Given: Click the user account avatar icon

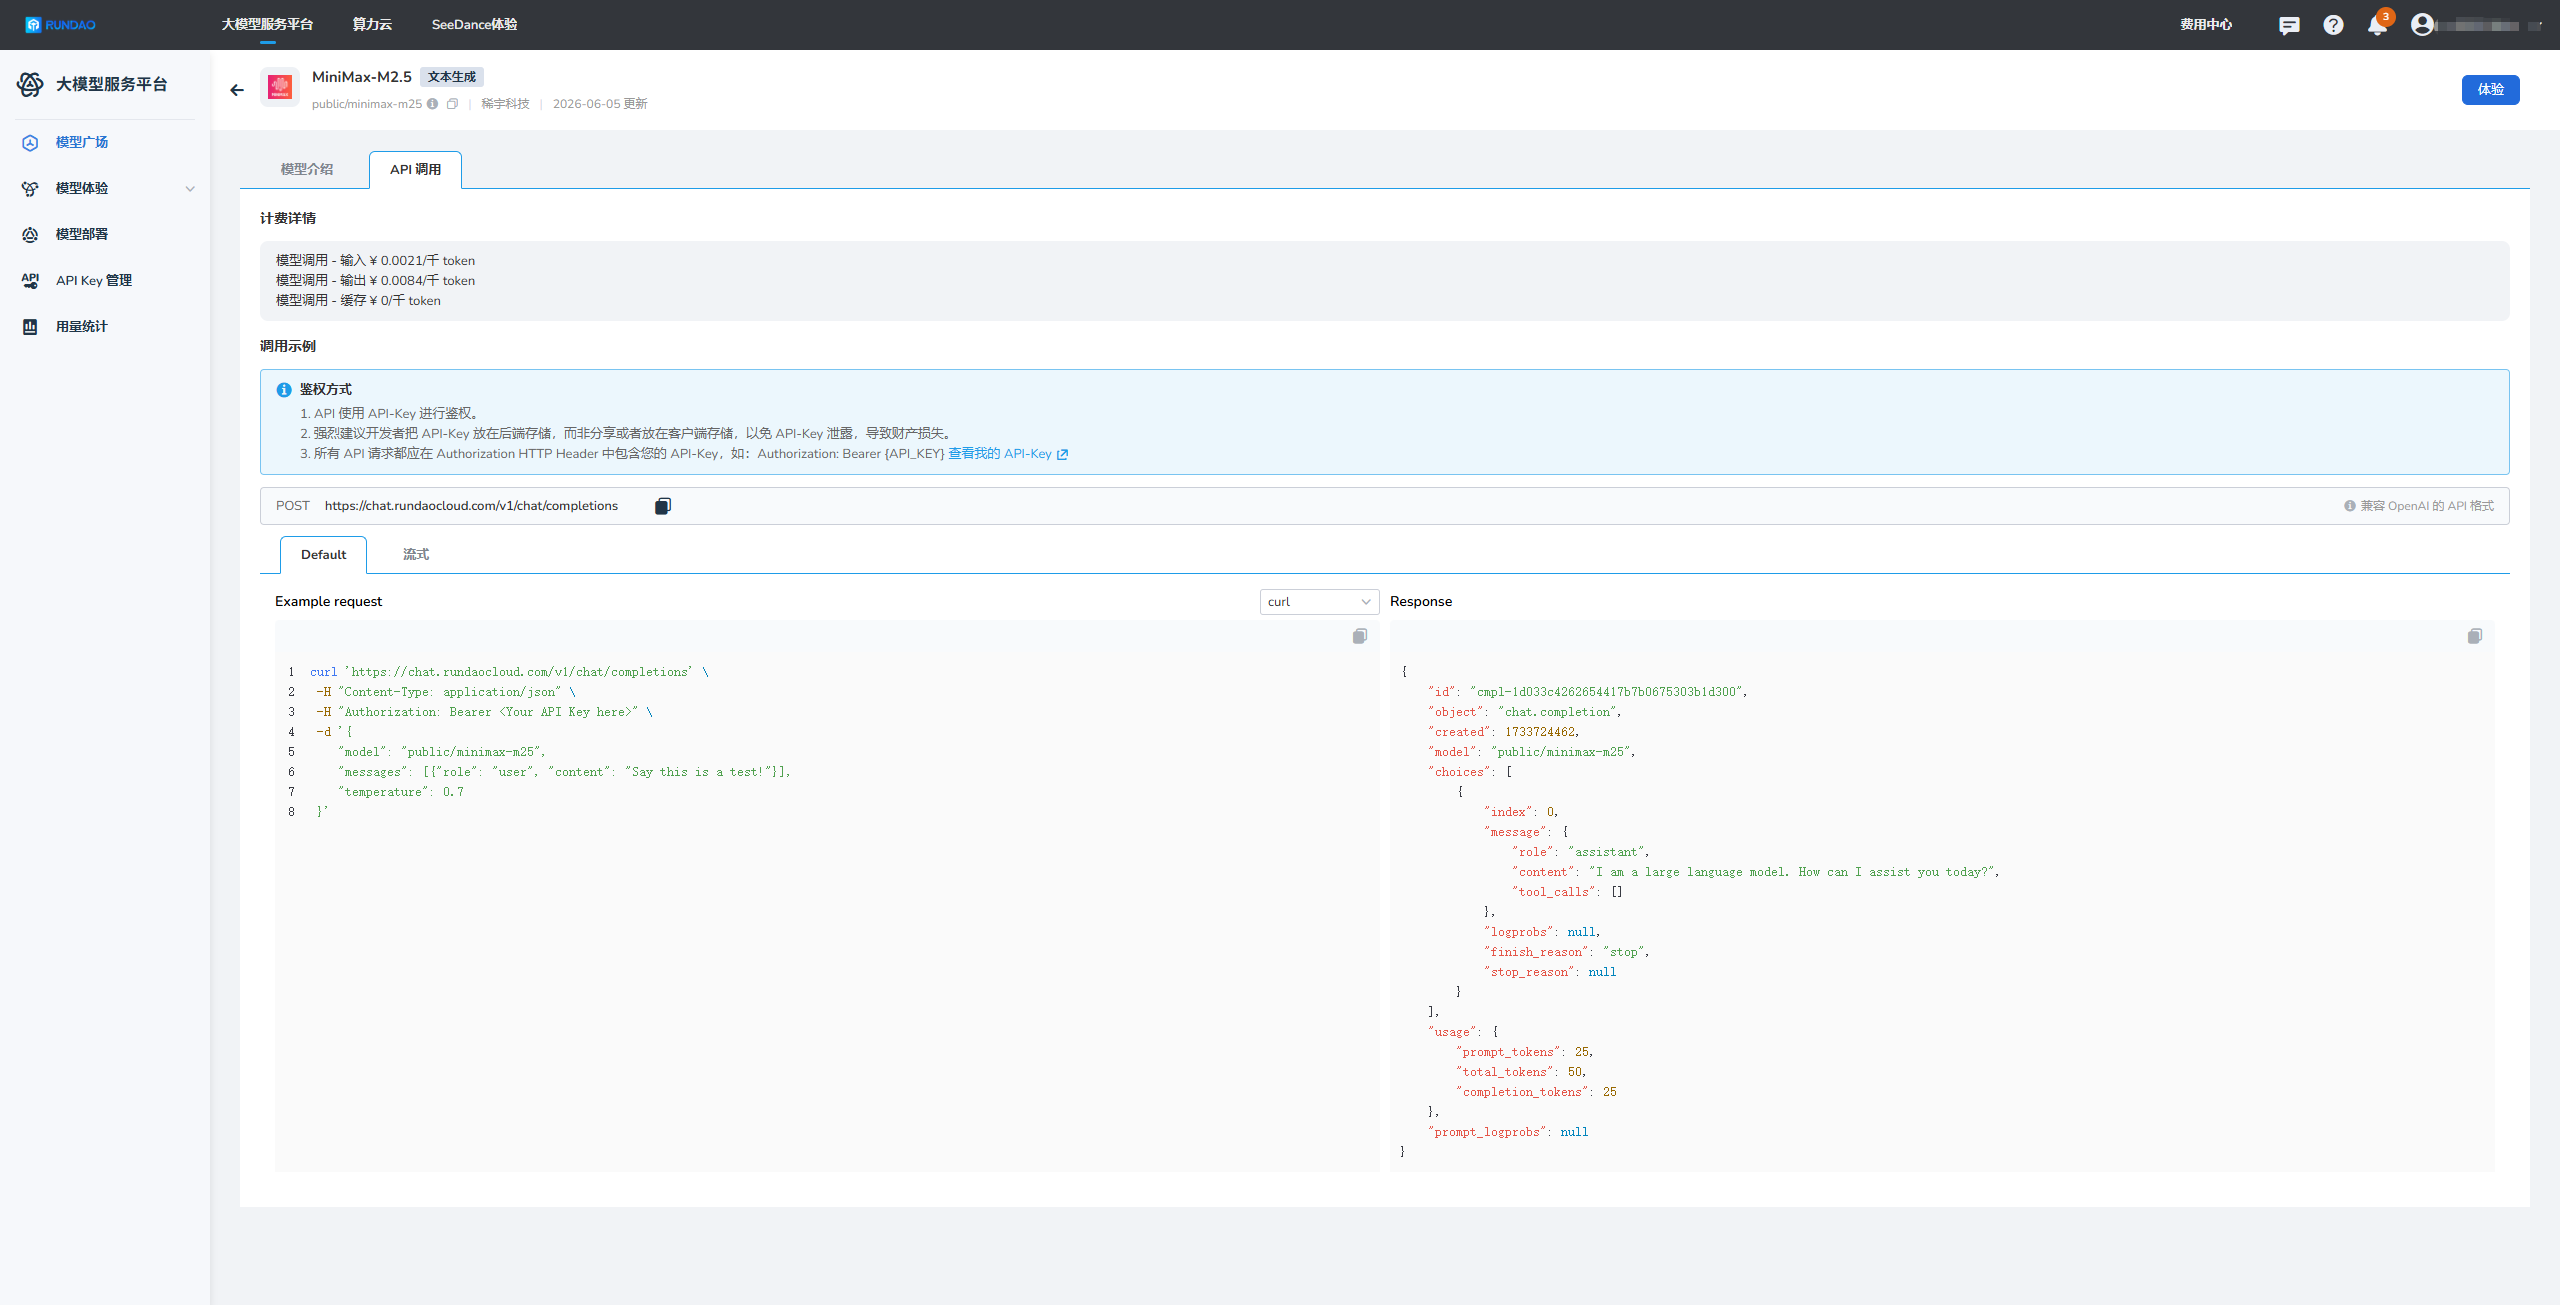Looking at the screenshot, I should (x=2422, y=25).
